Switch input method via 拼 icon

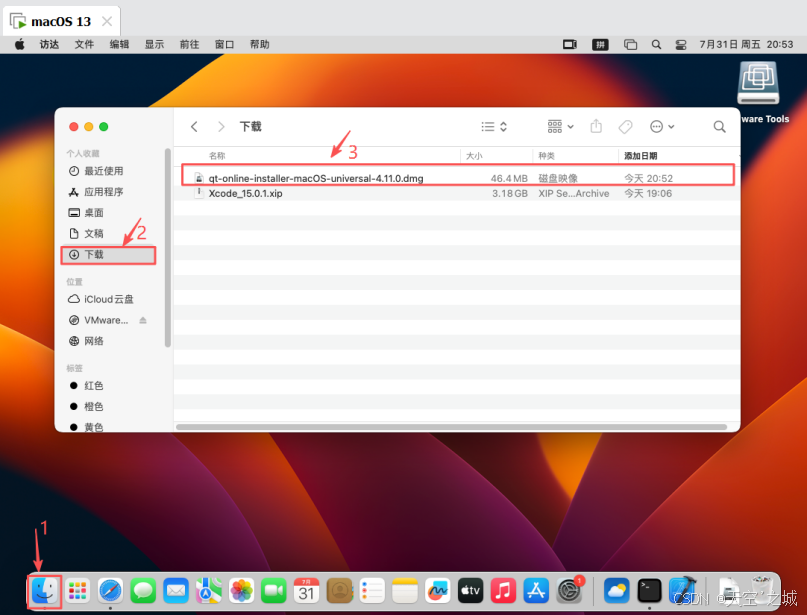point(600,45)
